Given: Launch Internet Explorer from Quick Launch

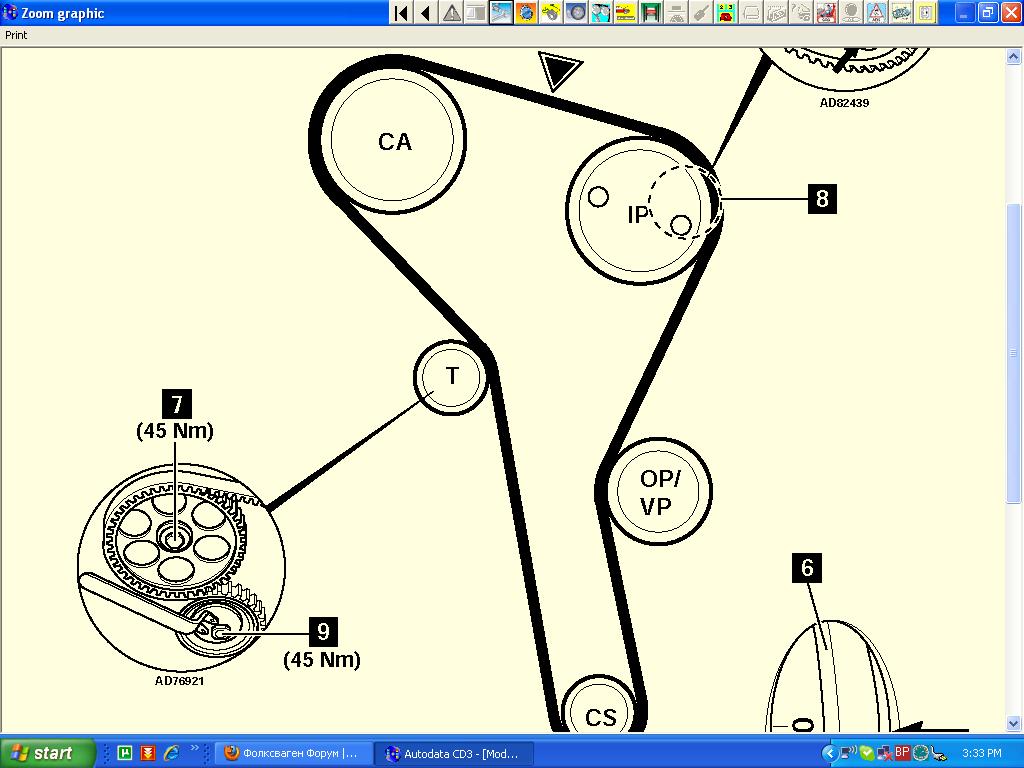Looking at the screenshot, I should 171,753.
